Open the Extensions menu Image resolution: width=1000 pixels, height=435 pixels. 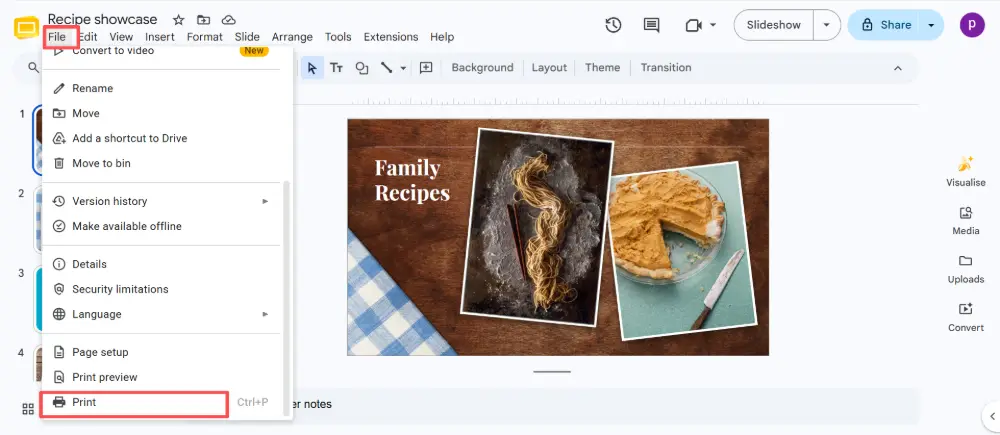tap(391, 37)
